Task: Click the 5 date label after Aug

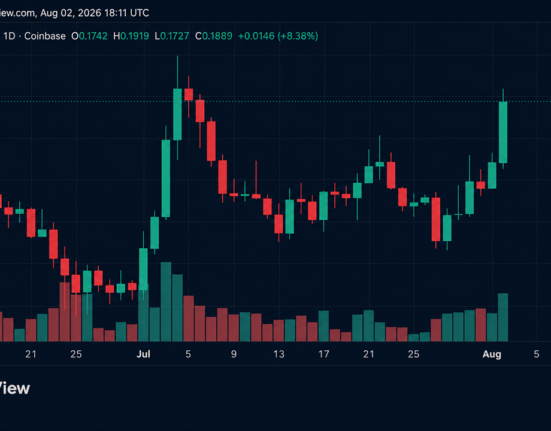Action: (536, 354)
